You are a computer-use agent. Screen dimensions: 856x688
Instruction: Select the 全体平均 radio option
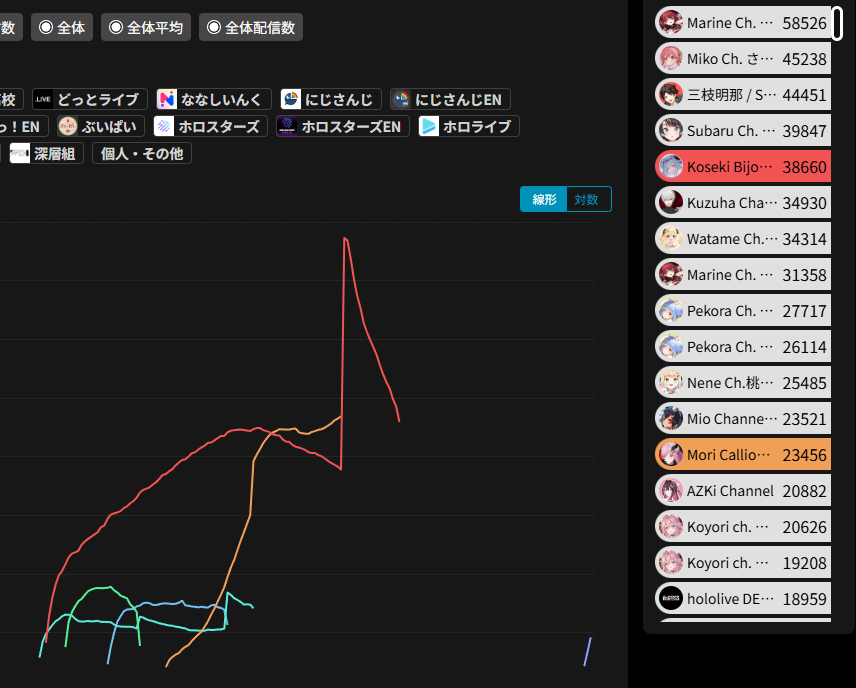[146, 27]
